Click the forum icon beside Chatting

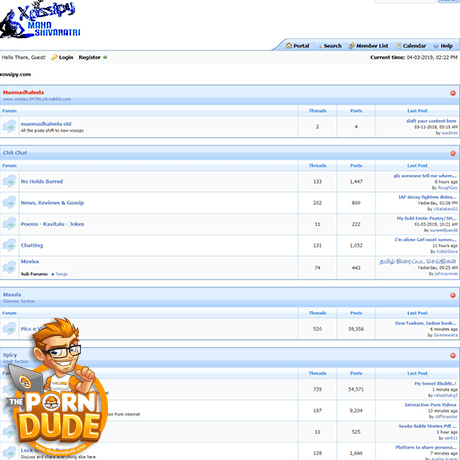tap(9, 245)
